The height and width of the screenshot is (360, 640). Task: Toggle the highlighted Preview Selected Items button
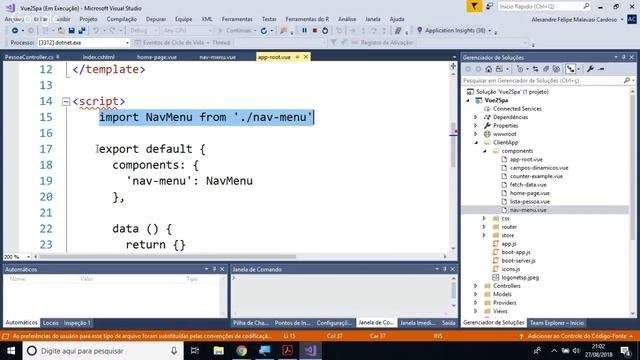(x=571, y=69)
